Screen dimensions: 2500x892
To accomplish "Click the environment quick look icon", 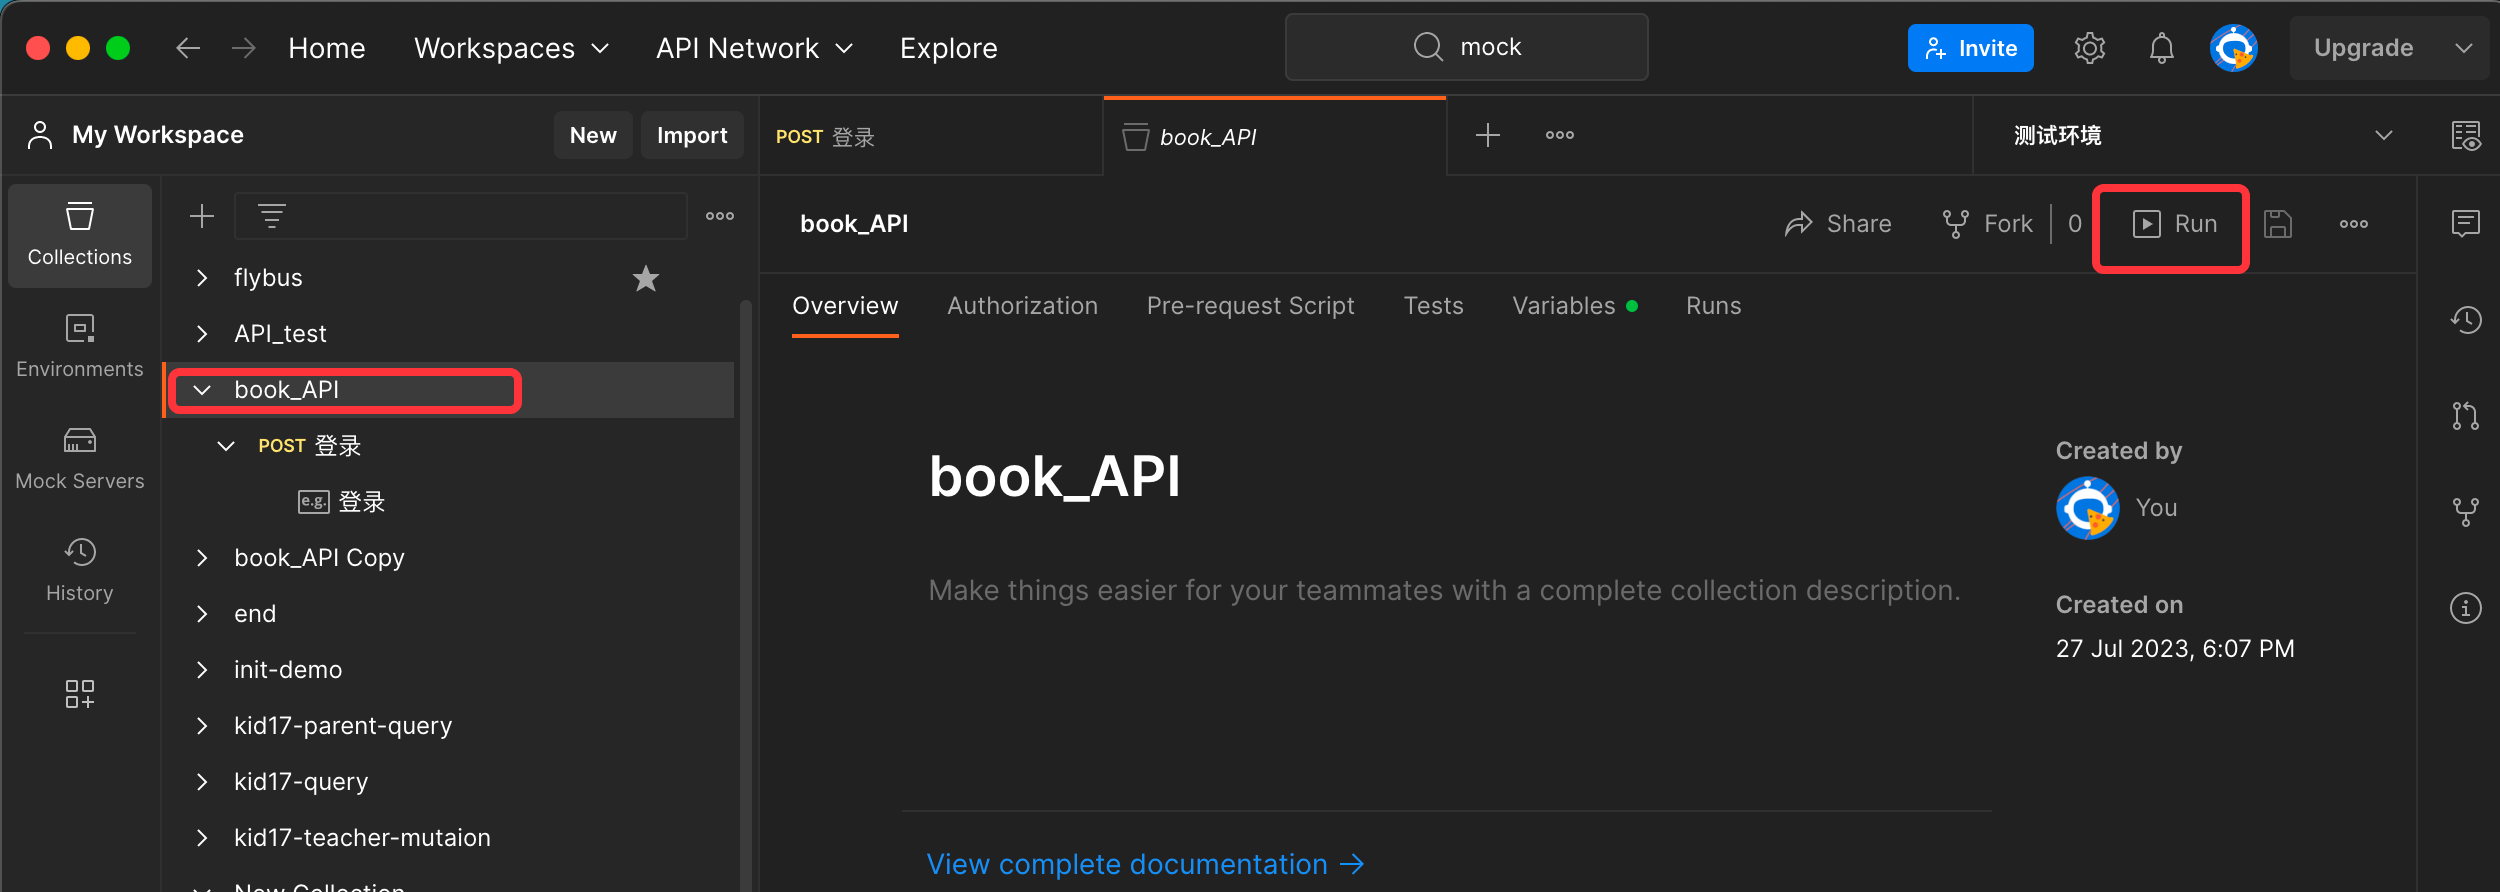I will 2465,135.
